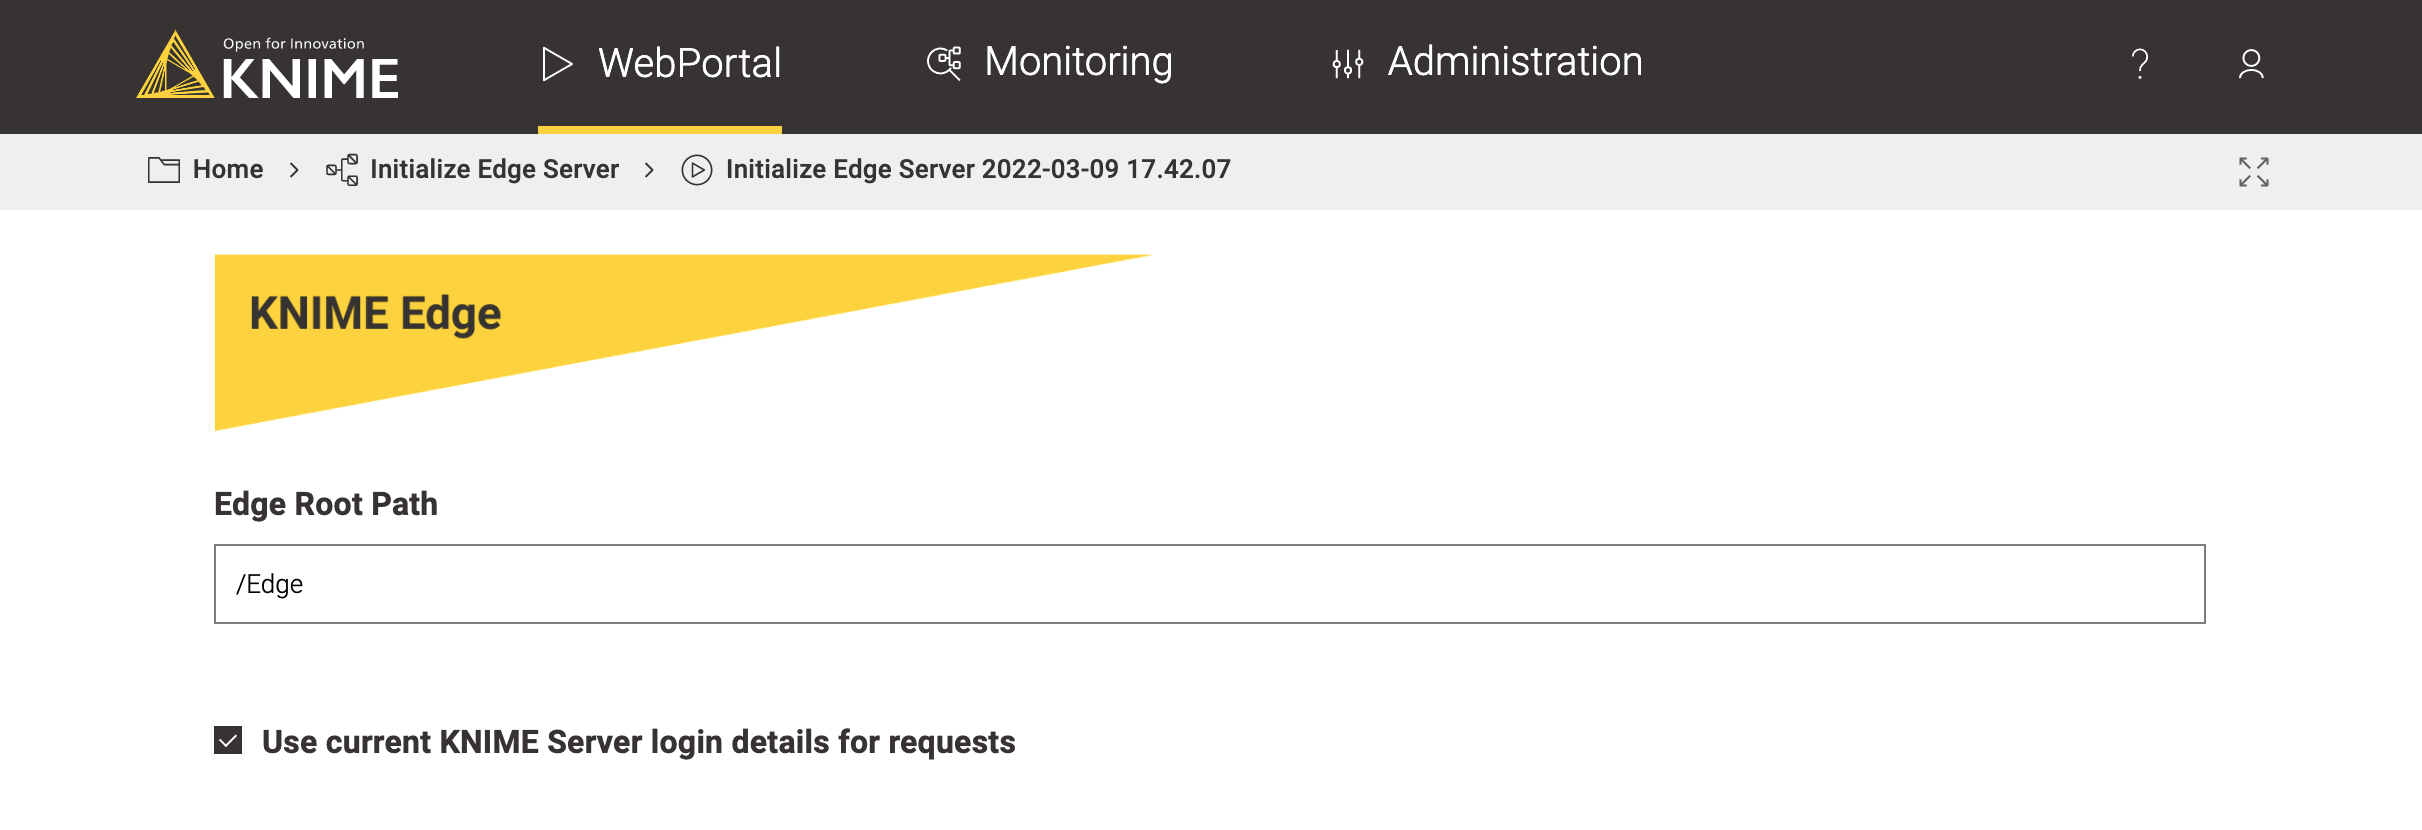
Task: Click the Administration sliders icon
Action: coord(1348,64)
